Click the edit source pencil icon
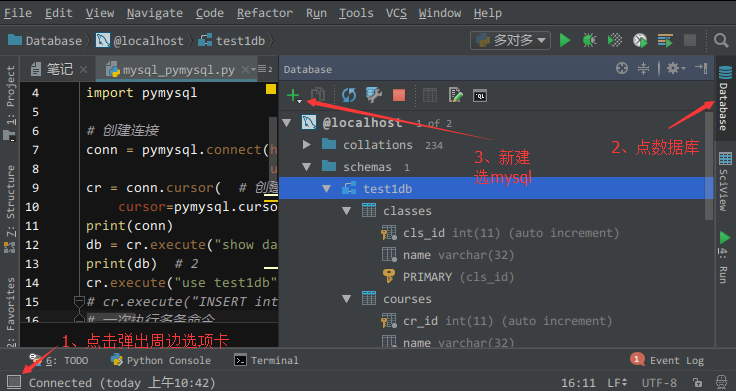This screenshot has height=391, width=736. click(455, 95)
